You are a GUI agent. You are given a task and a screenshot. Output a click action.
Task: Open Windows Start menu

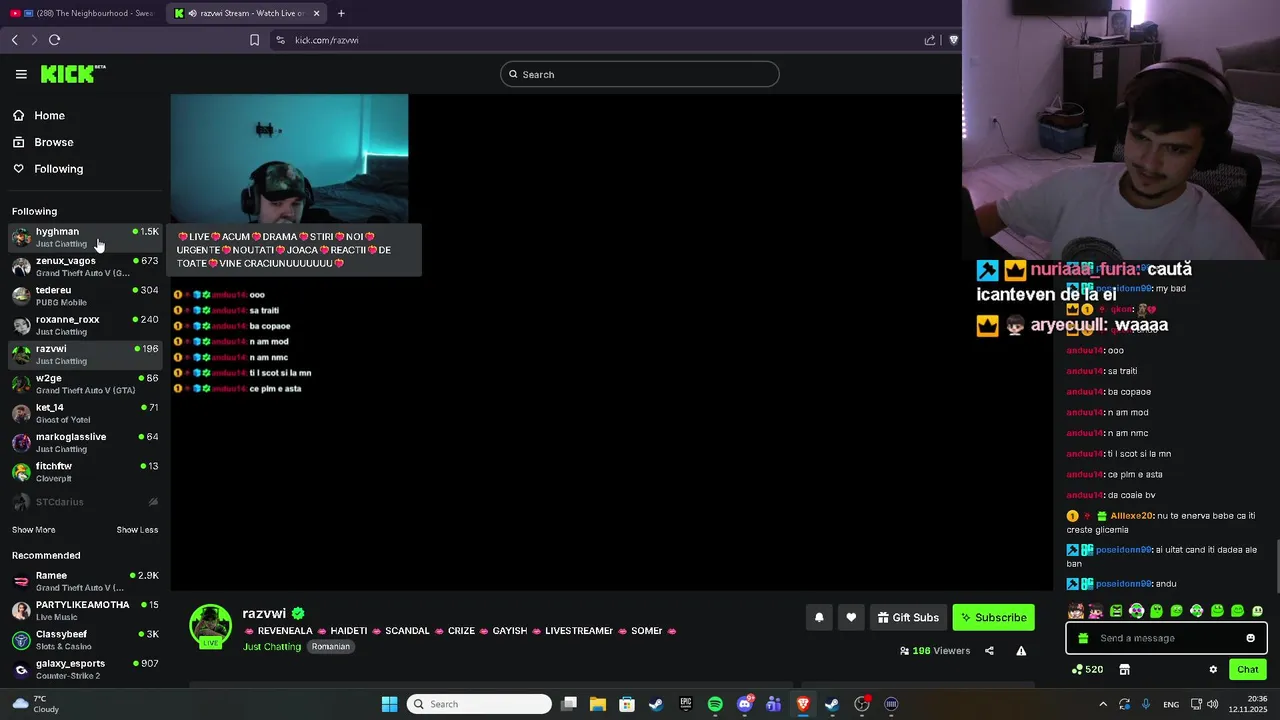(389, 704)
